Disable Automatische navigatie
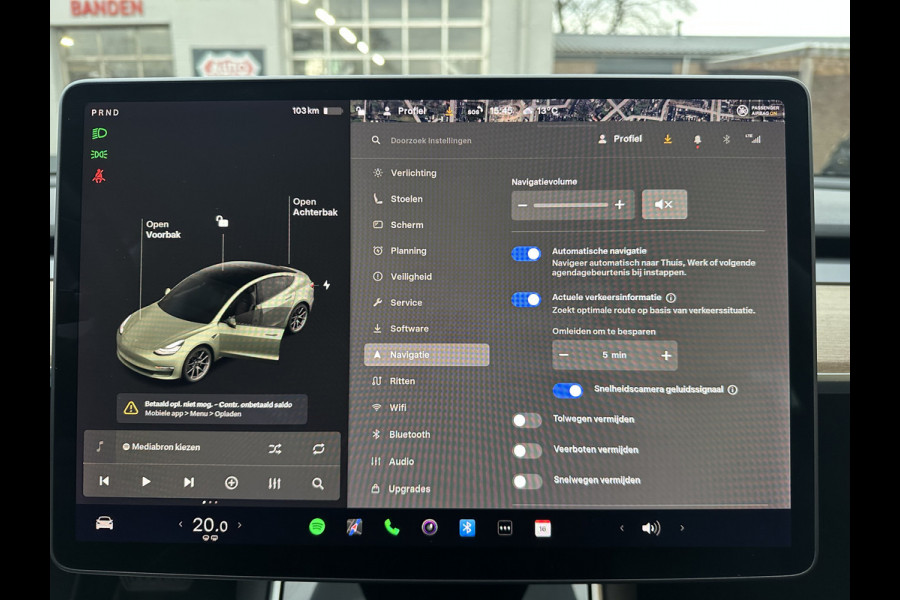 527,253
